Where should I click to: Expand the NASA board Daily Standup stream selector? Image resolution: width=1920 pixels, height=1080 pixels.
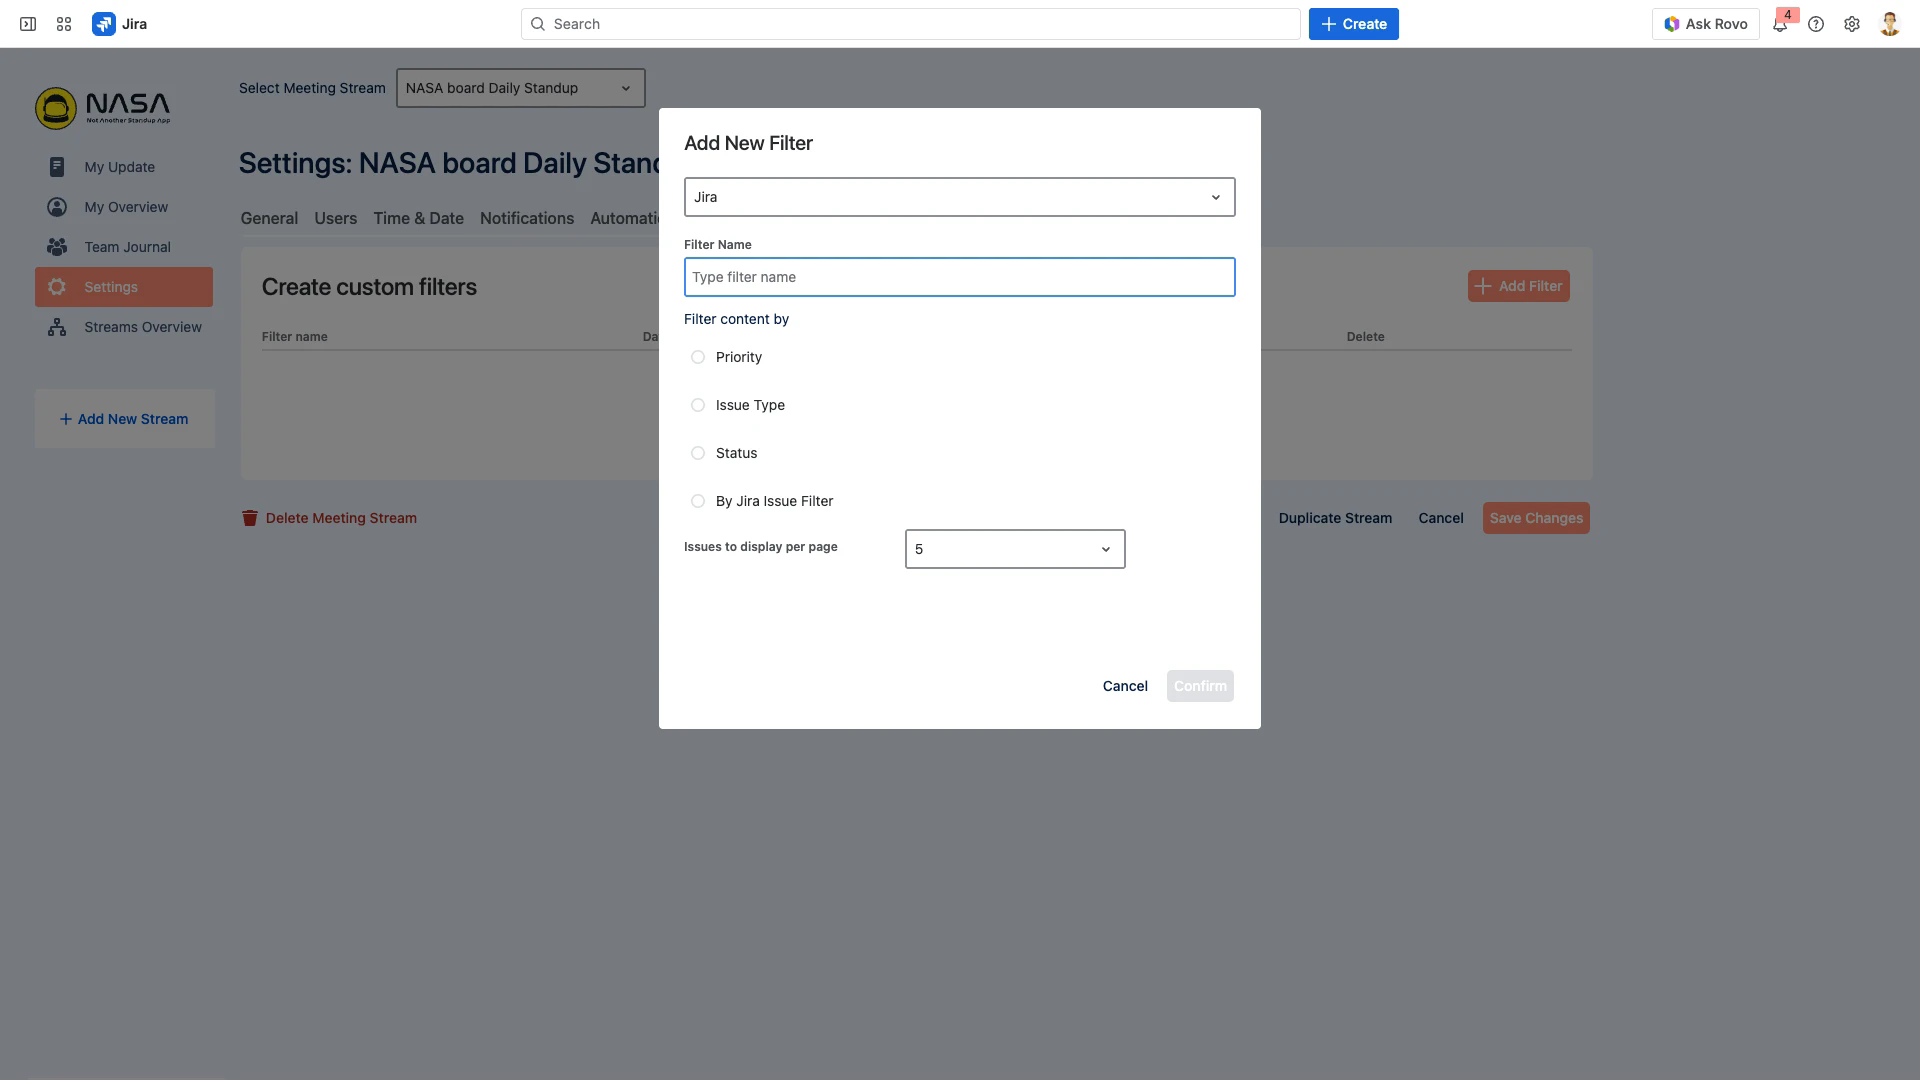(x=520, y=88)
